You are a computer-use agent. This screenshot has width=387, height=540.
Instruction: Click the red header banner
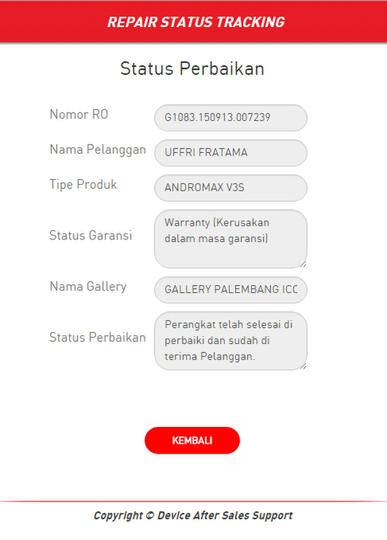194,21
